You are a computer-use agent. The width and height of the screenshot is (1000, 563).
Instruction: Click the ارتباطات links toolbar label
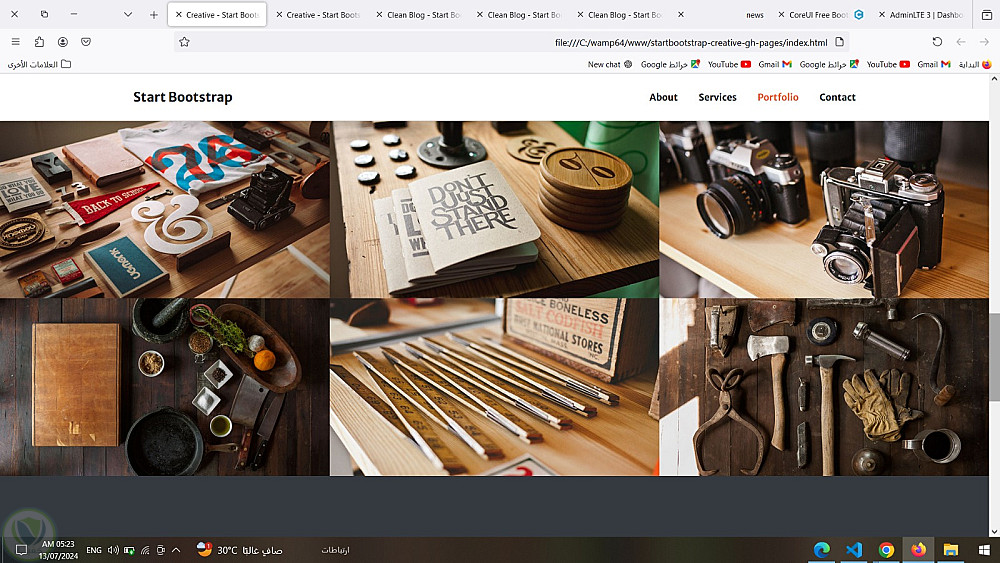pyautogui.click(x=335, y=550)
